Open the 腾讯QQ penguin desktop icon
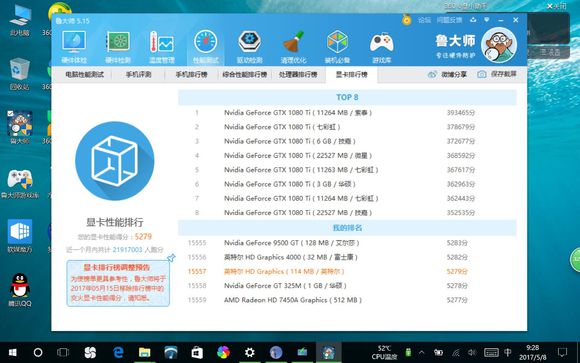580x363 pixels. (x=20, y=290)
